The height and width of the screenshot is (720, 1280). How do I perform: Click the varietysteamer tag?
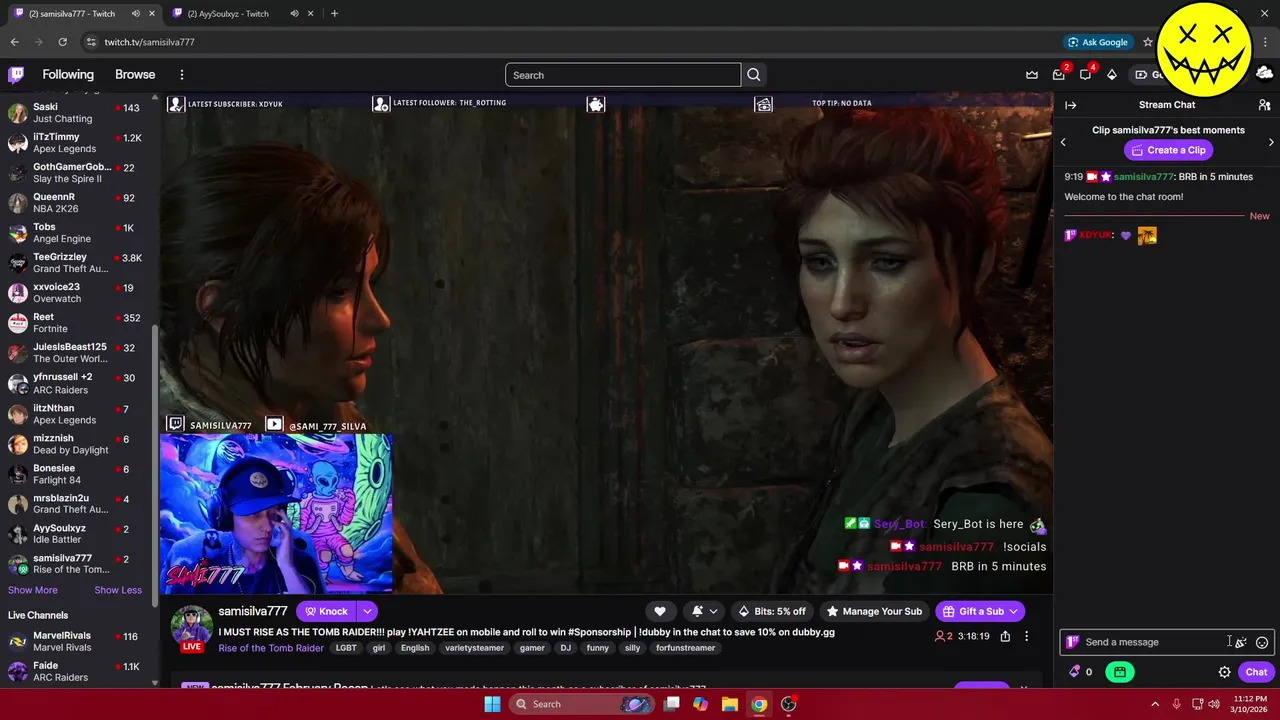tap(475, 648)
